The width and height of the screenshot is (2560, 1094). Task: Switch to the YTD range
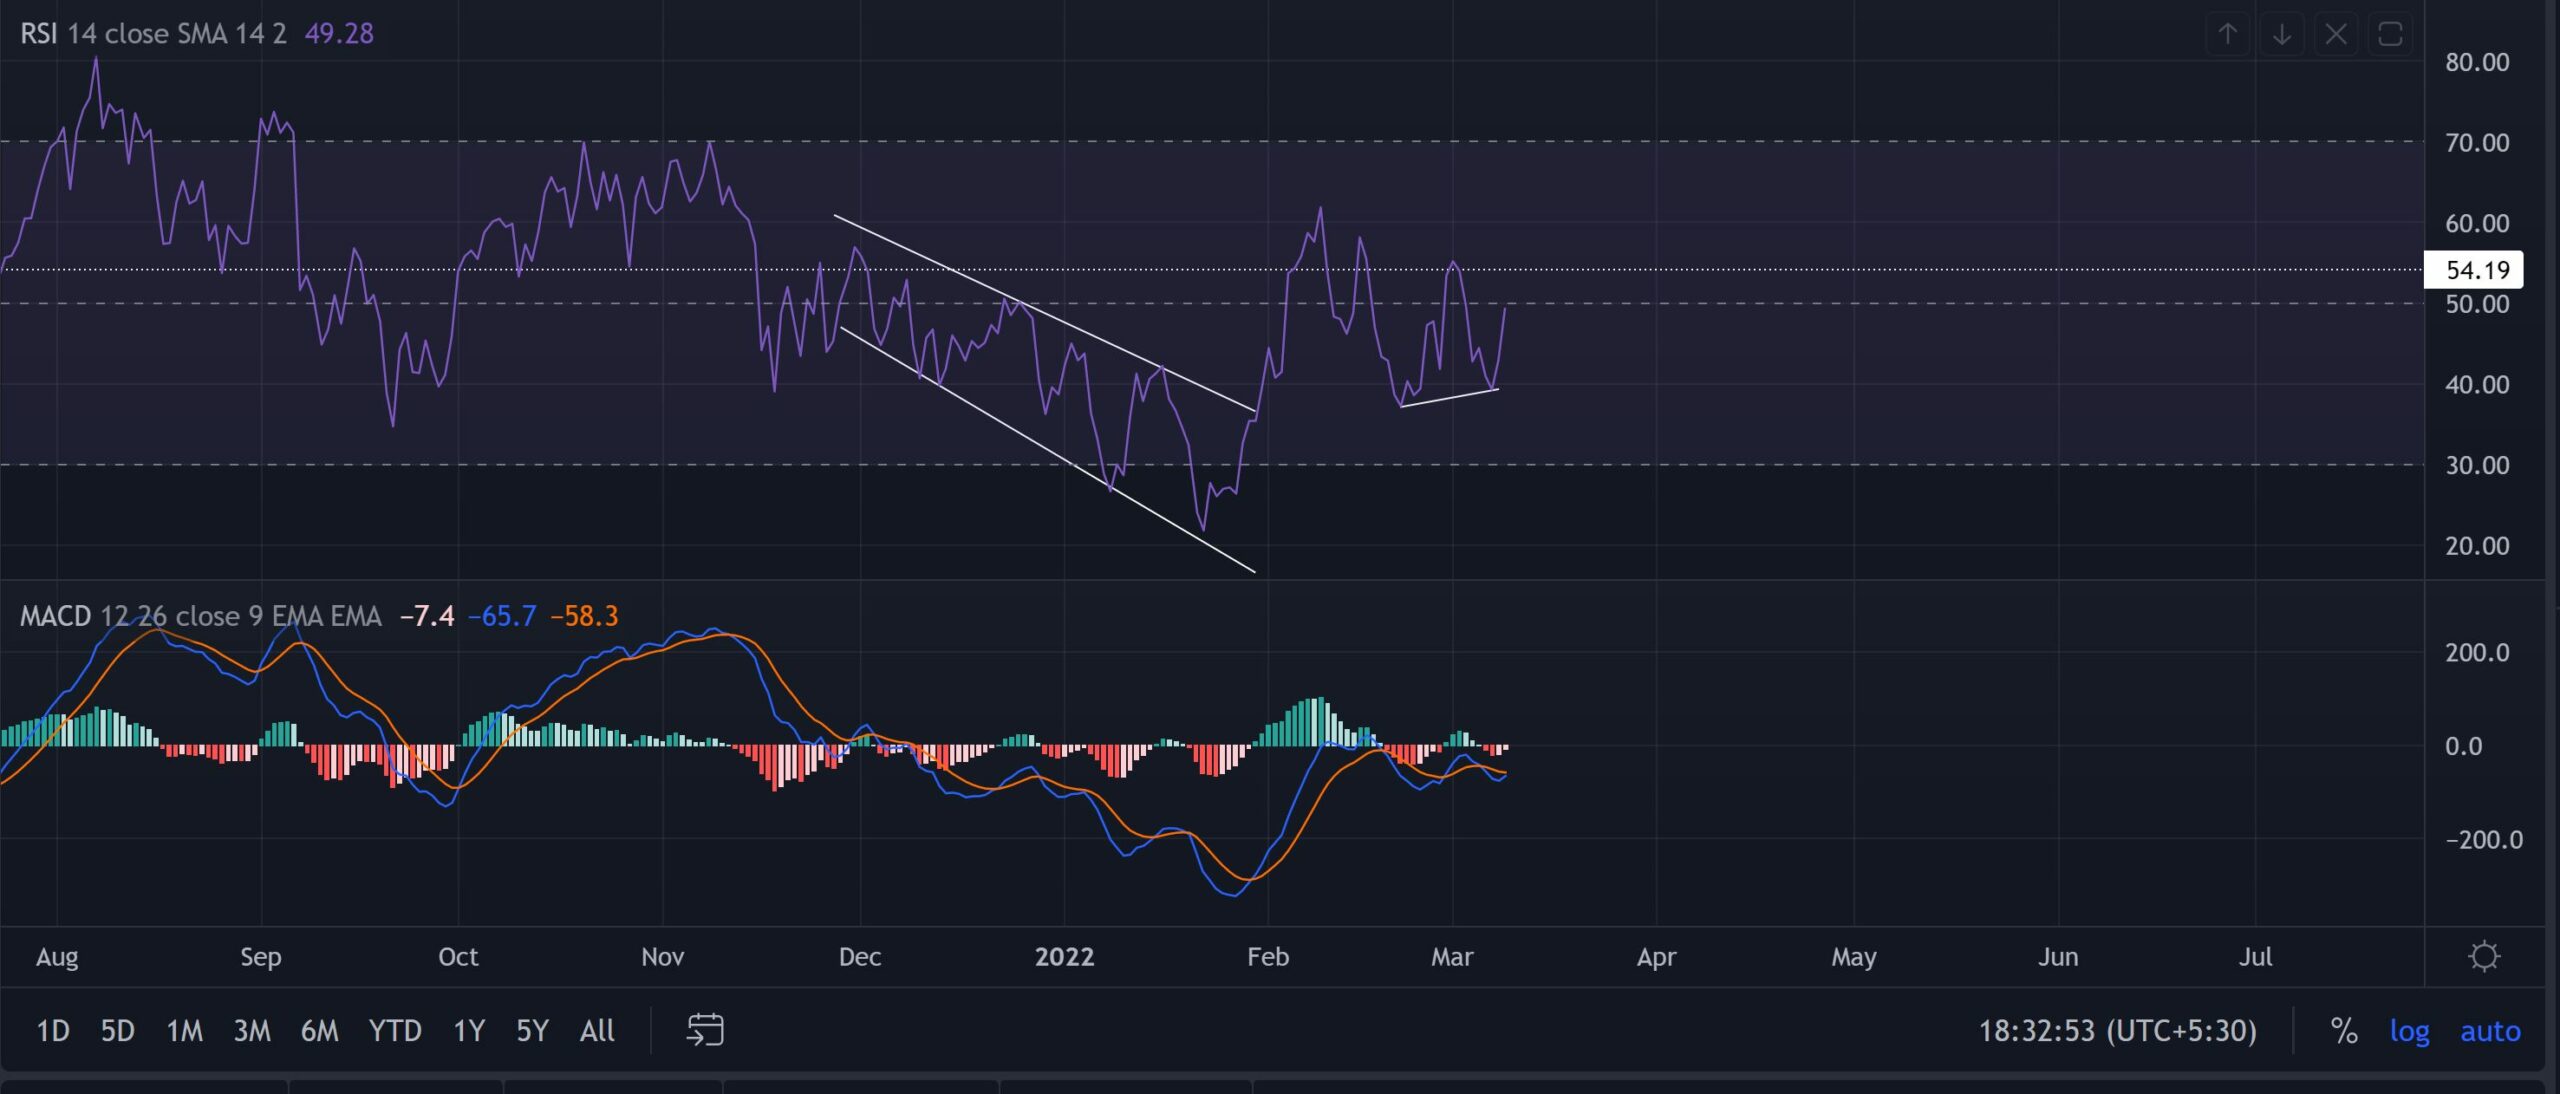click(396, 1031)
